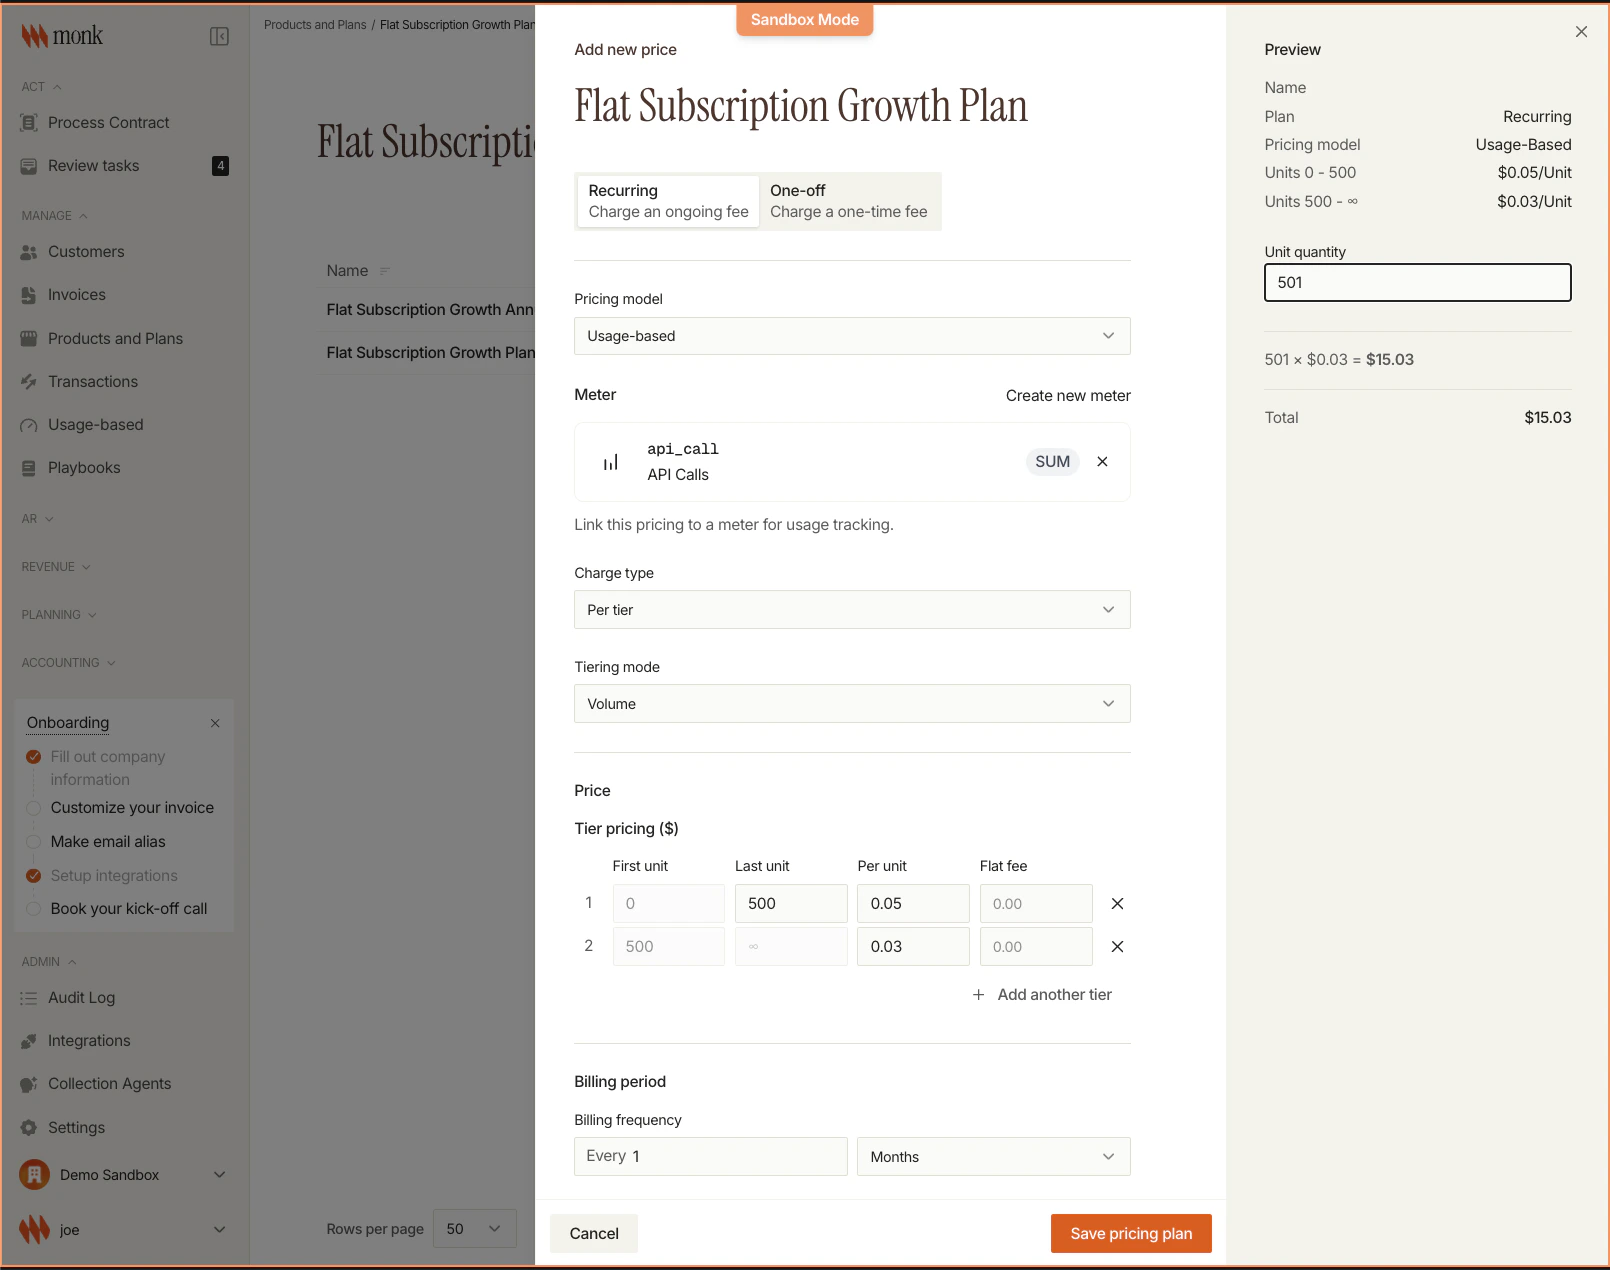The width and height of the screenshot is (1610, 1270).
Task: Change the Months billing frequency dropdown
Action: 992,1156
